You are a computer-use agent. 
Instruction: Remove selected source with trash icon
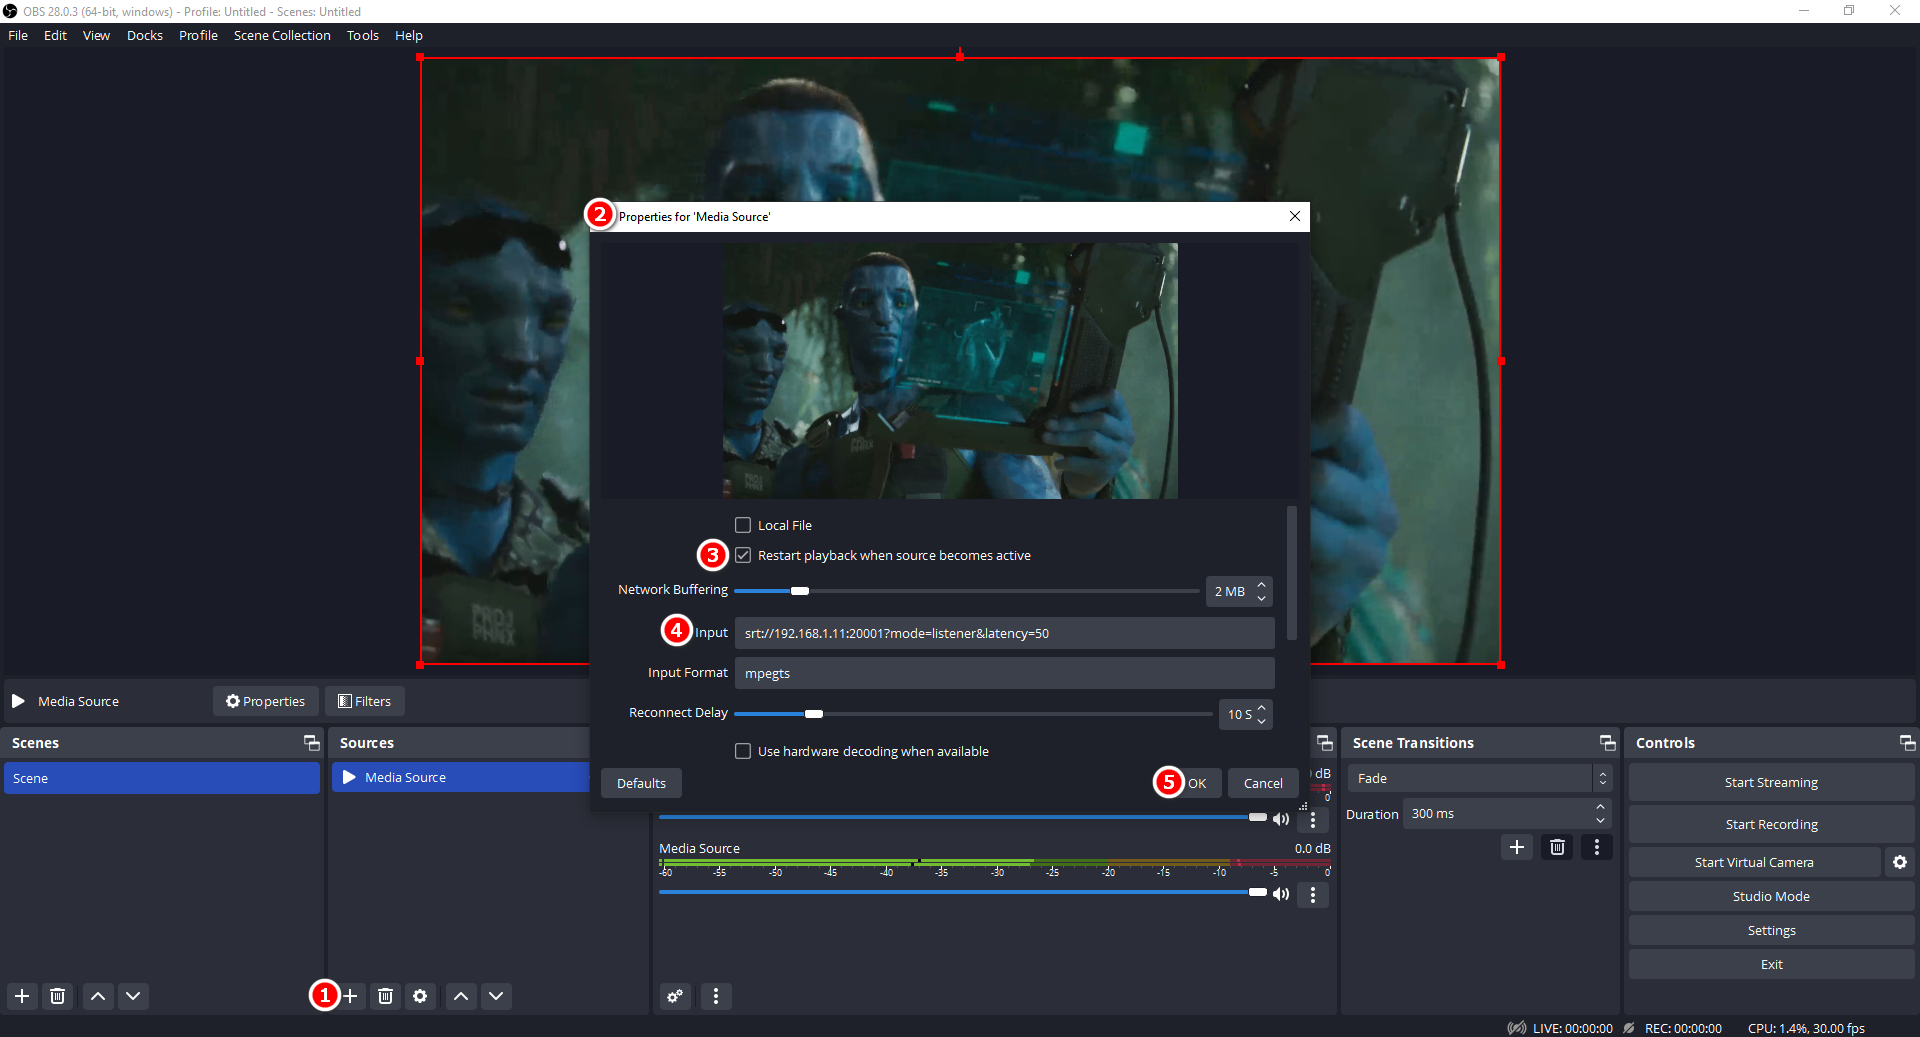pos(385,996)
